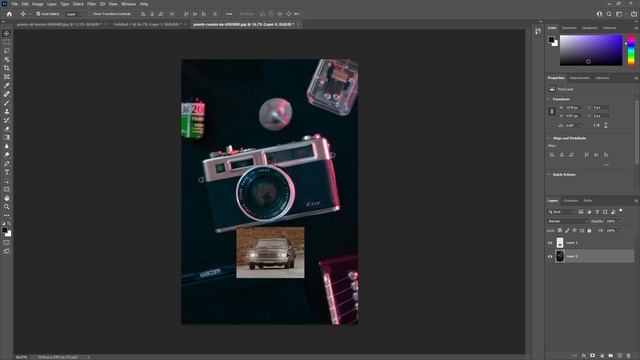Create a new group with folder icon
640x360 pixels.
click(611, 356)
